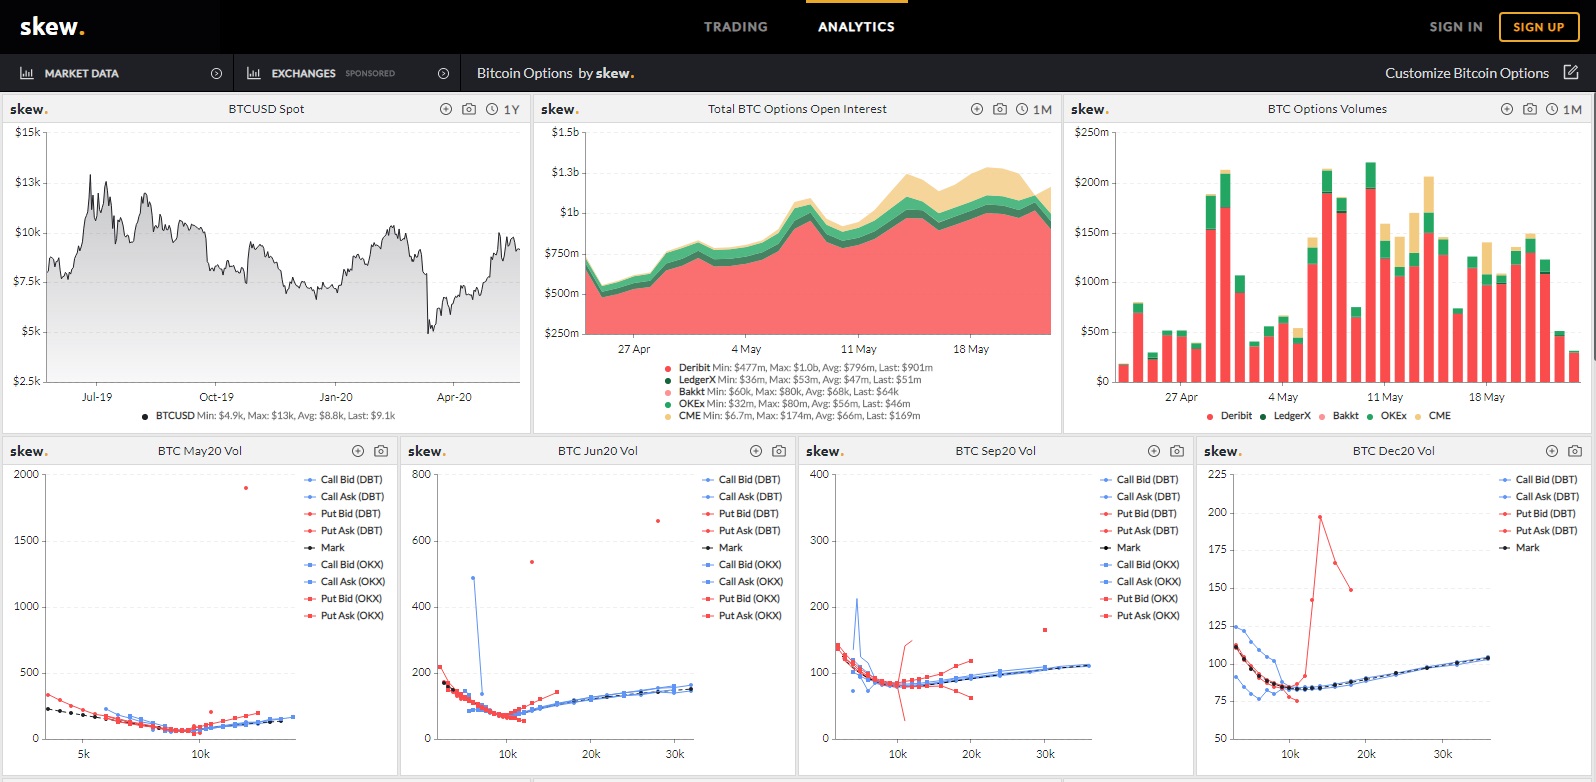Click Customize Bitcoin Options link

(x=1467, y=73)
